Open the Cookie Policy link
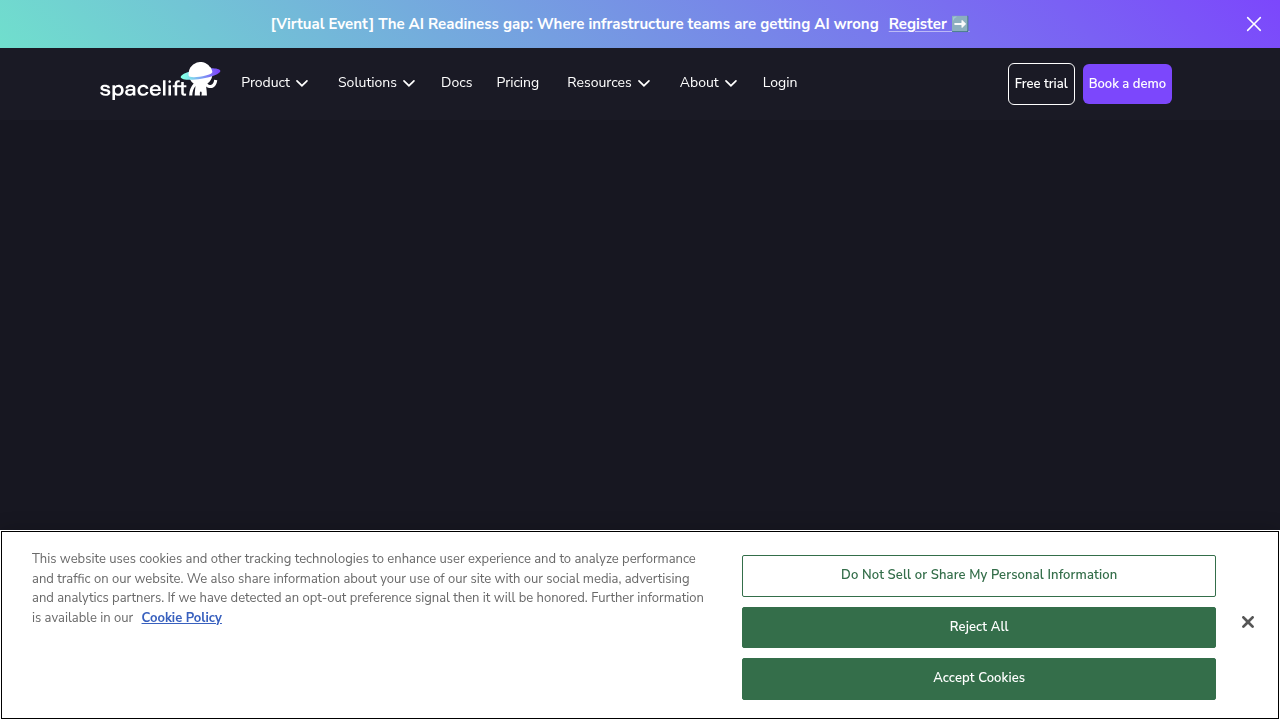Screen dimensions: 1280x720 (x=182, y=618)
